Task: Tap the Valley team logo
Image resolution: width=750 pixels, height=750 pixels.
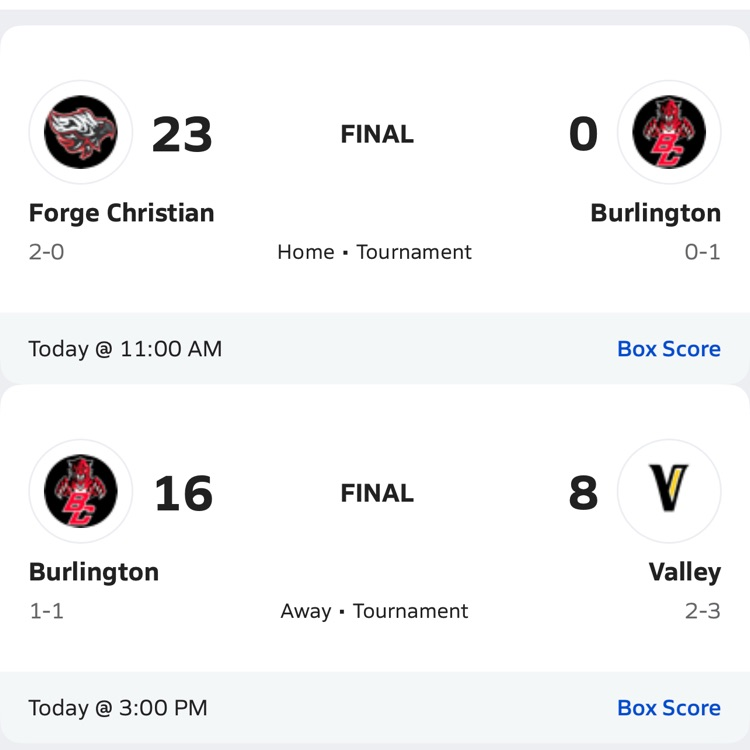Action: point(669,491)
